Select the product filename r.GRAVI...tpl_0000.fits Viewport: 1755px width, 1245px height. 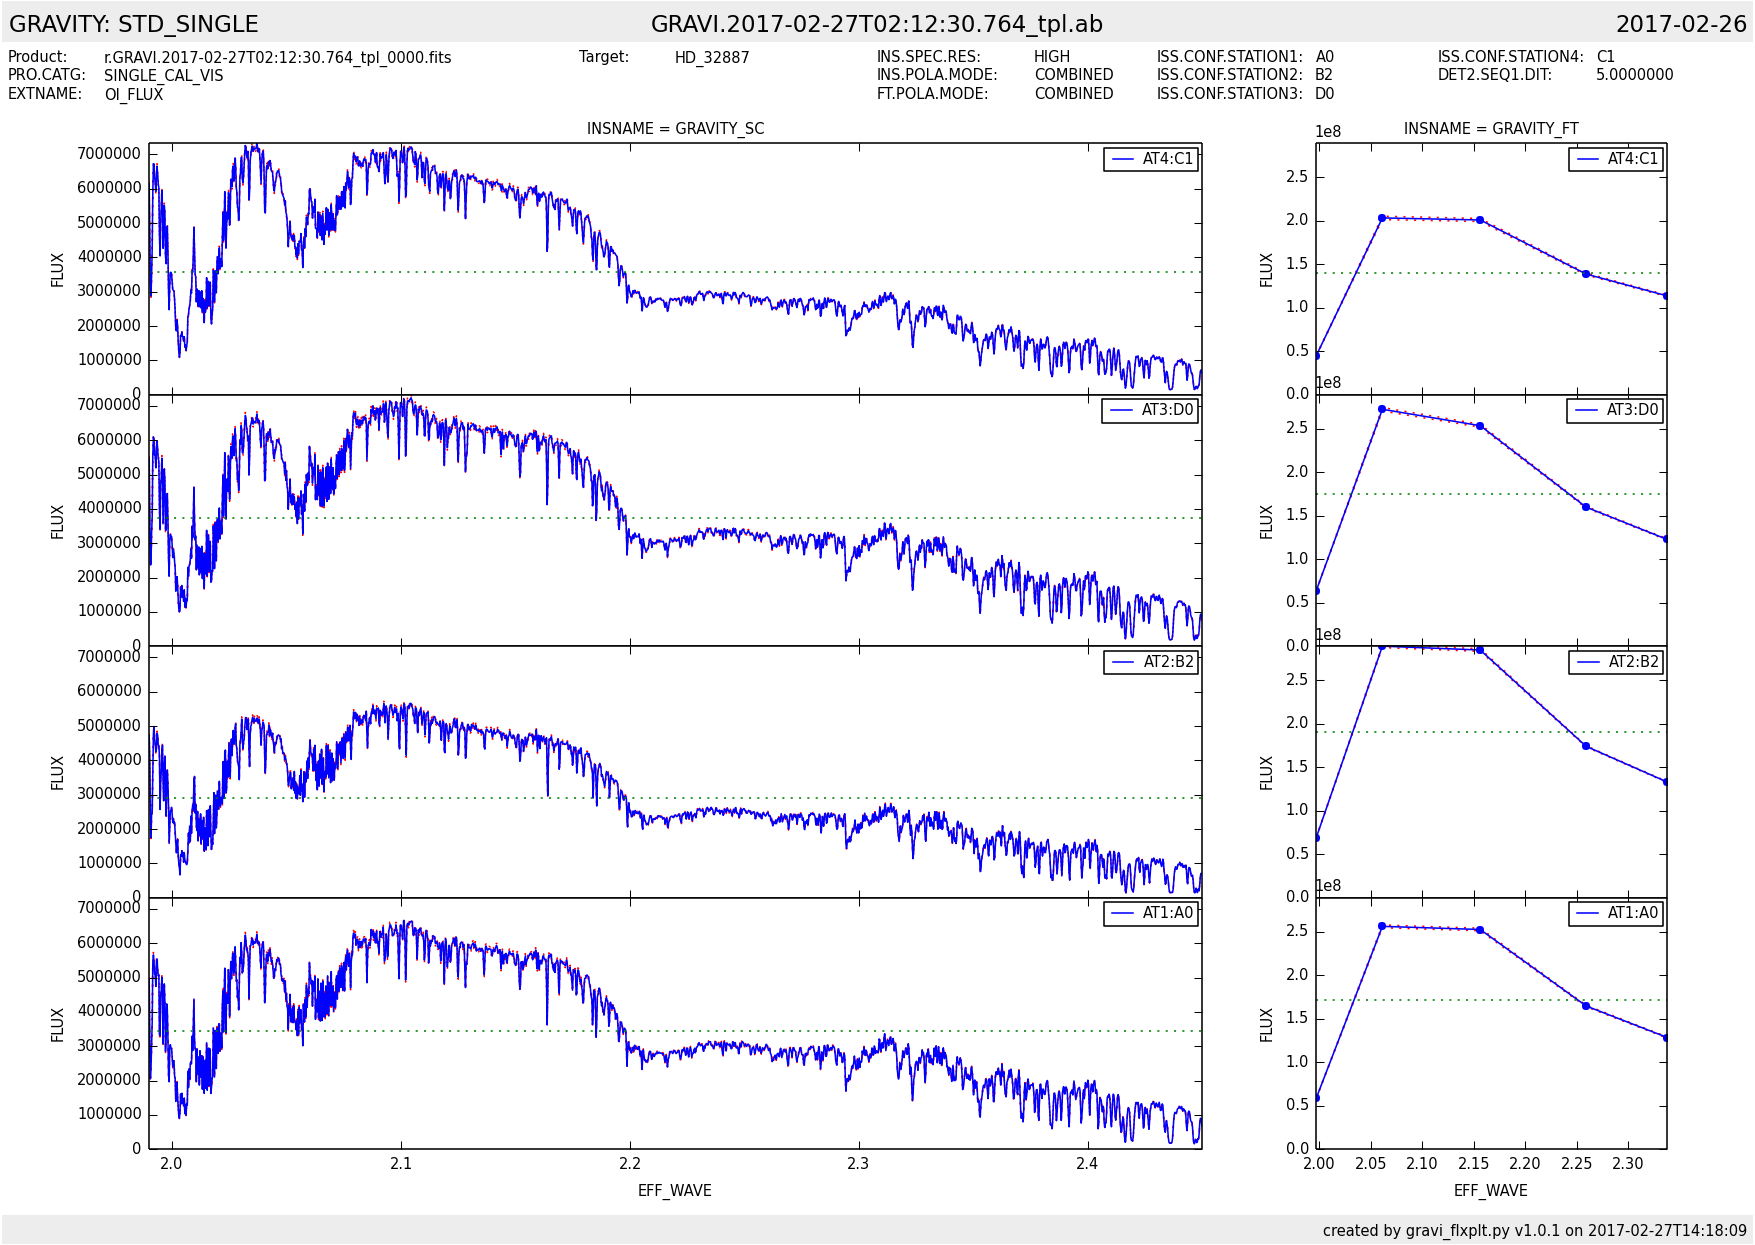(278, 58)
